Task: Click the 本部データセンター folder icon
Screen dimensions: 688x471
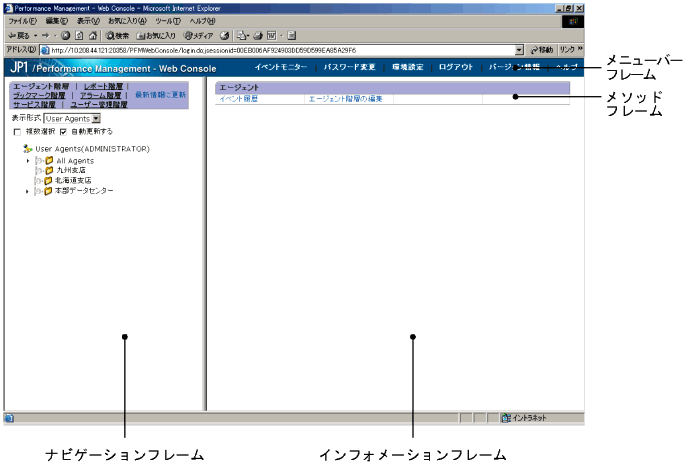Action: 48,191
